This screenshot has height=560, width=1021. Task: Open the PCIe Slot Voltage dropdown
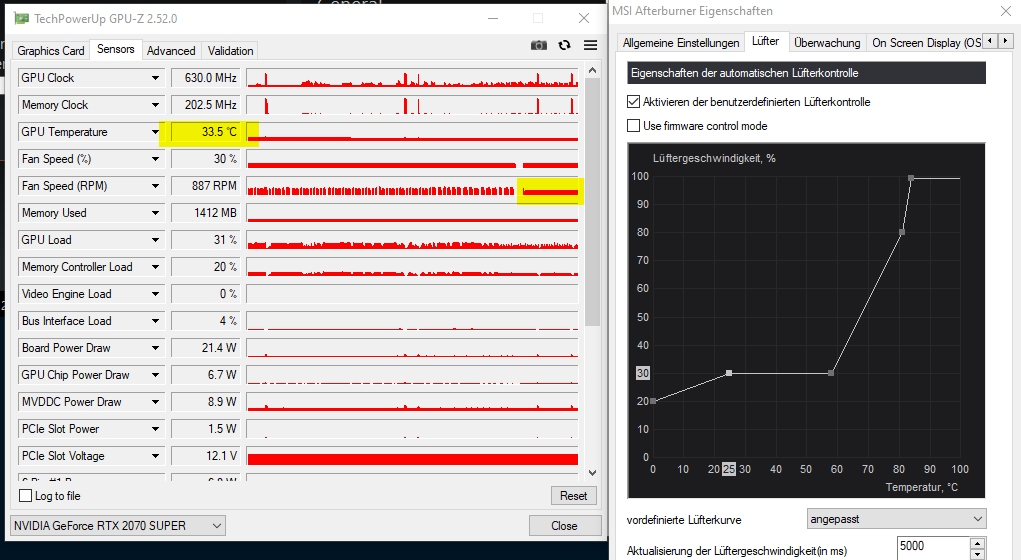(x=155, y=456)
